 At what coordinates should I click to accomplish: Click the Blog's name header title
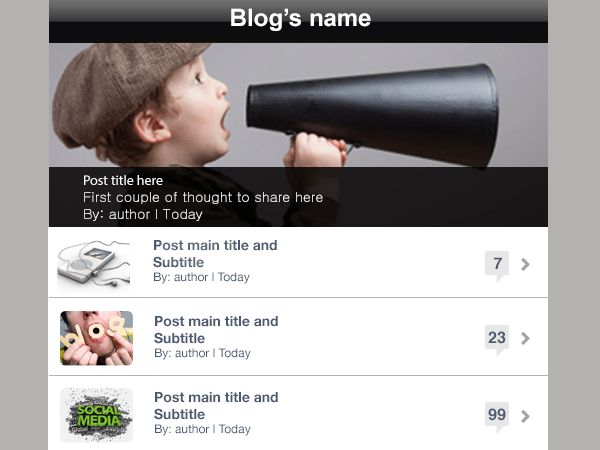coord(300,18)
